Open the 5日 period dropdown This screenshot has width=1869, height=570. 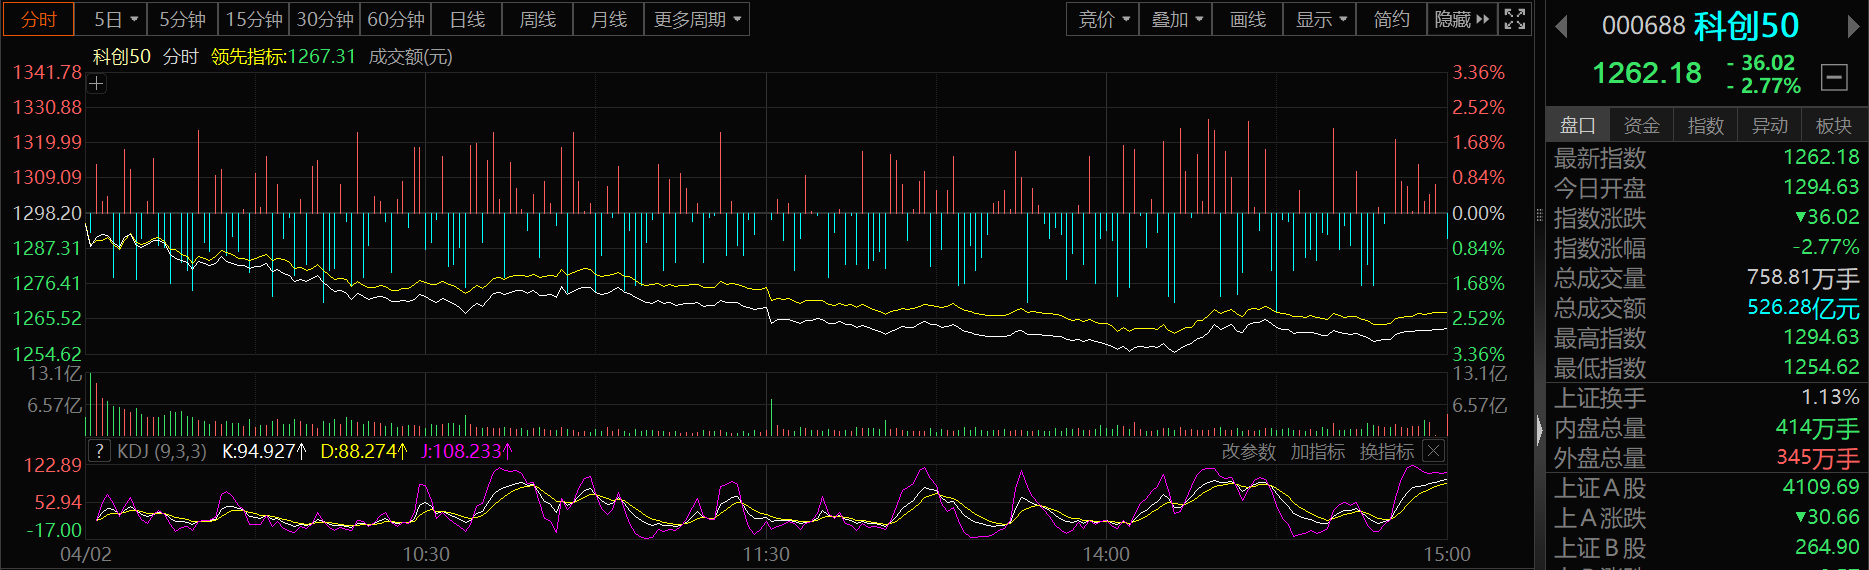(116, 19)
